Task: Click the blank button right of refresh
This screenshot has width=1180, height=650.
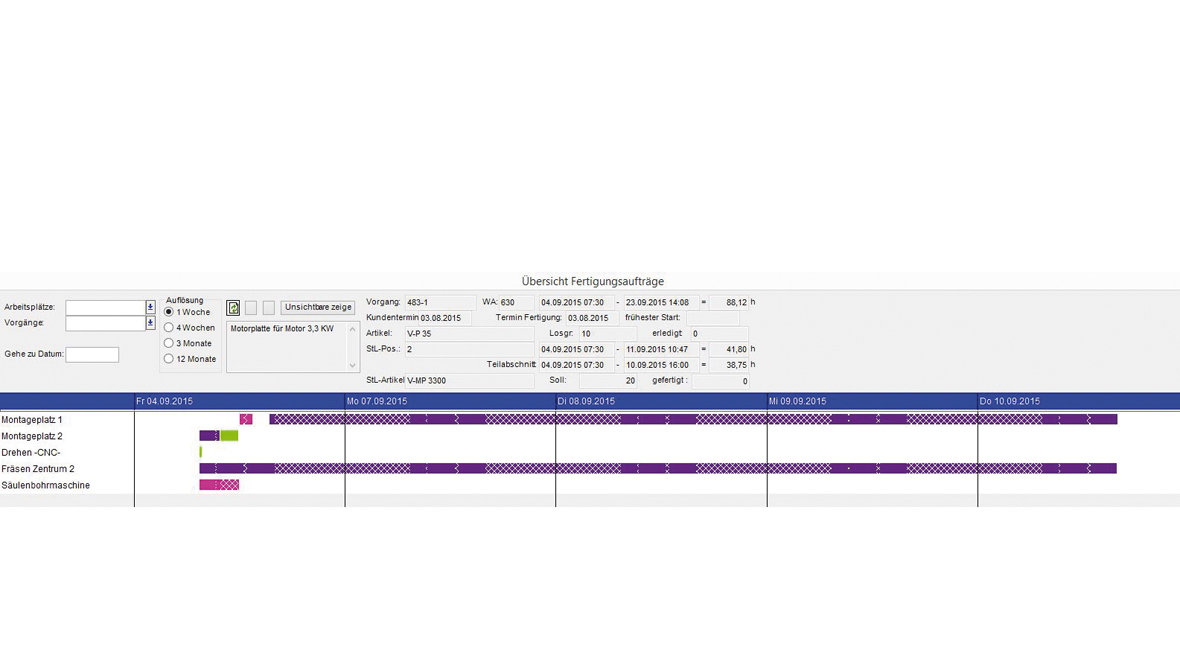Action: click(x=251, y=308)
